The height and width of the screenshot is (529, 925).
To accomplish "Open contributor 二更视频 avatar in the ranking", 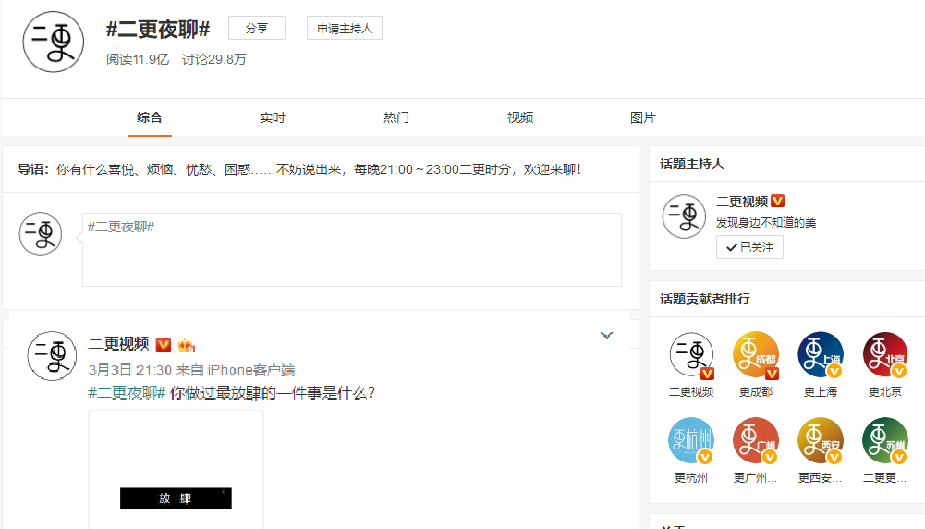I will [691, 354].
